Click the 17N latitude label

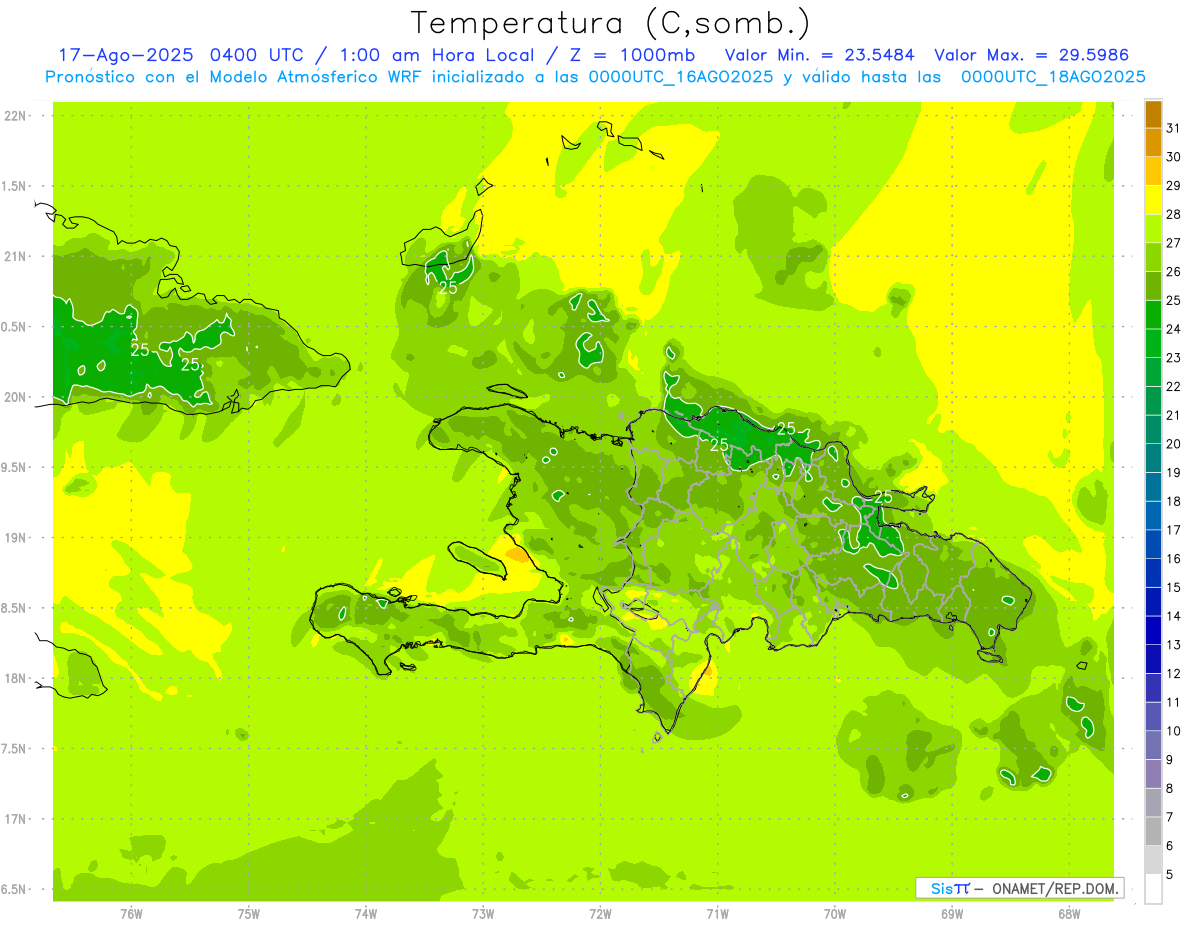16,820
